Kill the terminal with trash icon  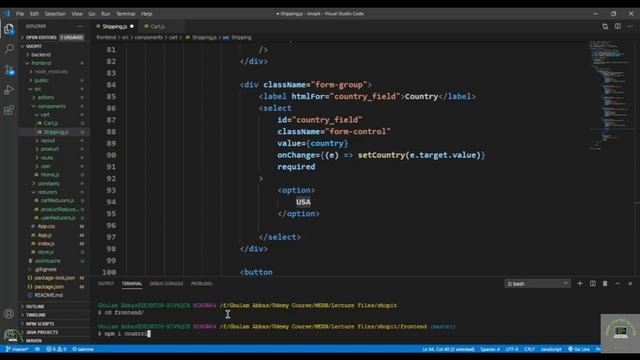click(x=605, y=283)
